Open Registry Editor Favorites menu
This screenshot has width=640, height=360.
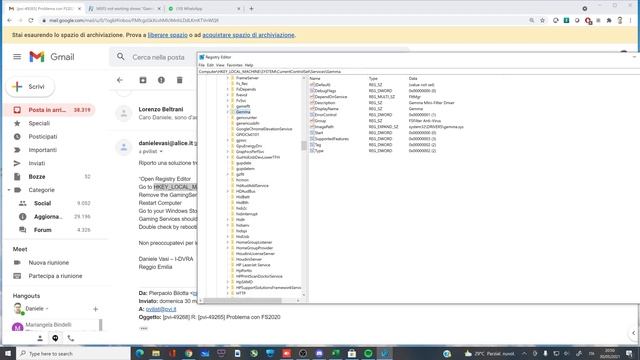tap(235, 65)
